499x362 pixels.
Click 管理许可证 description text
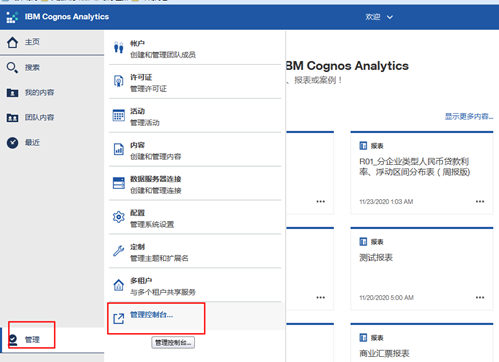(148, 89)
